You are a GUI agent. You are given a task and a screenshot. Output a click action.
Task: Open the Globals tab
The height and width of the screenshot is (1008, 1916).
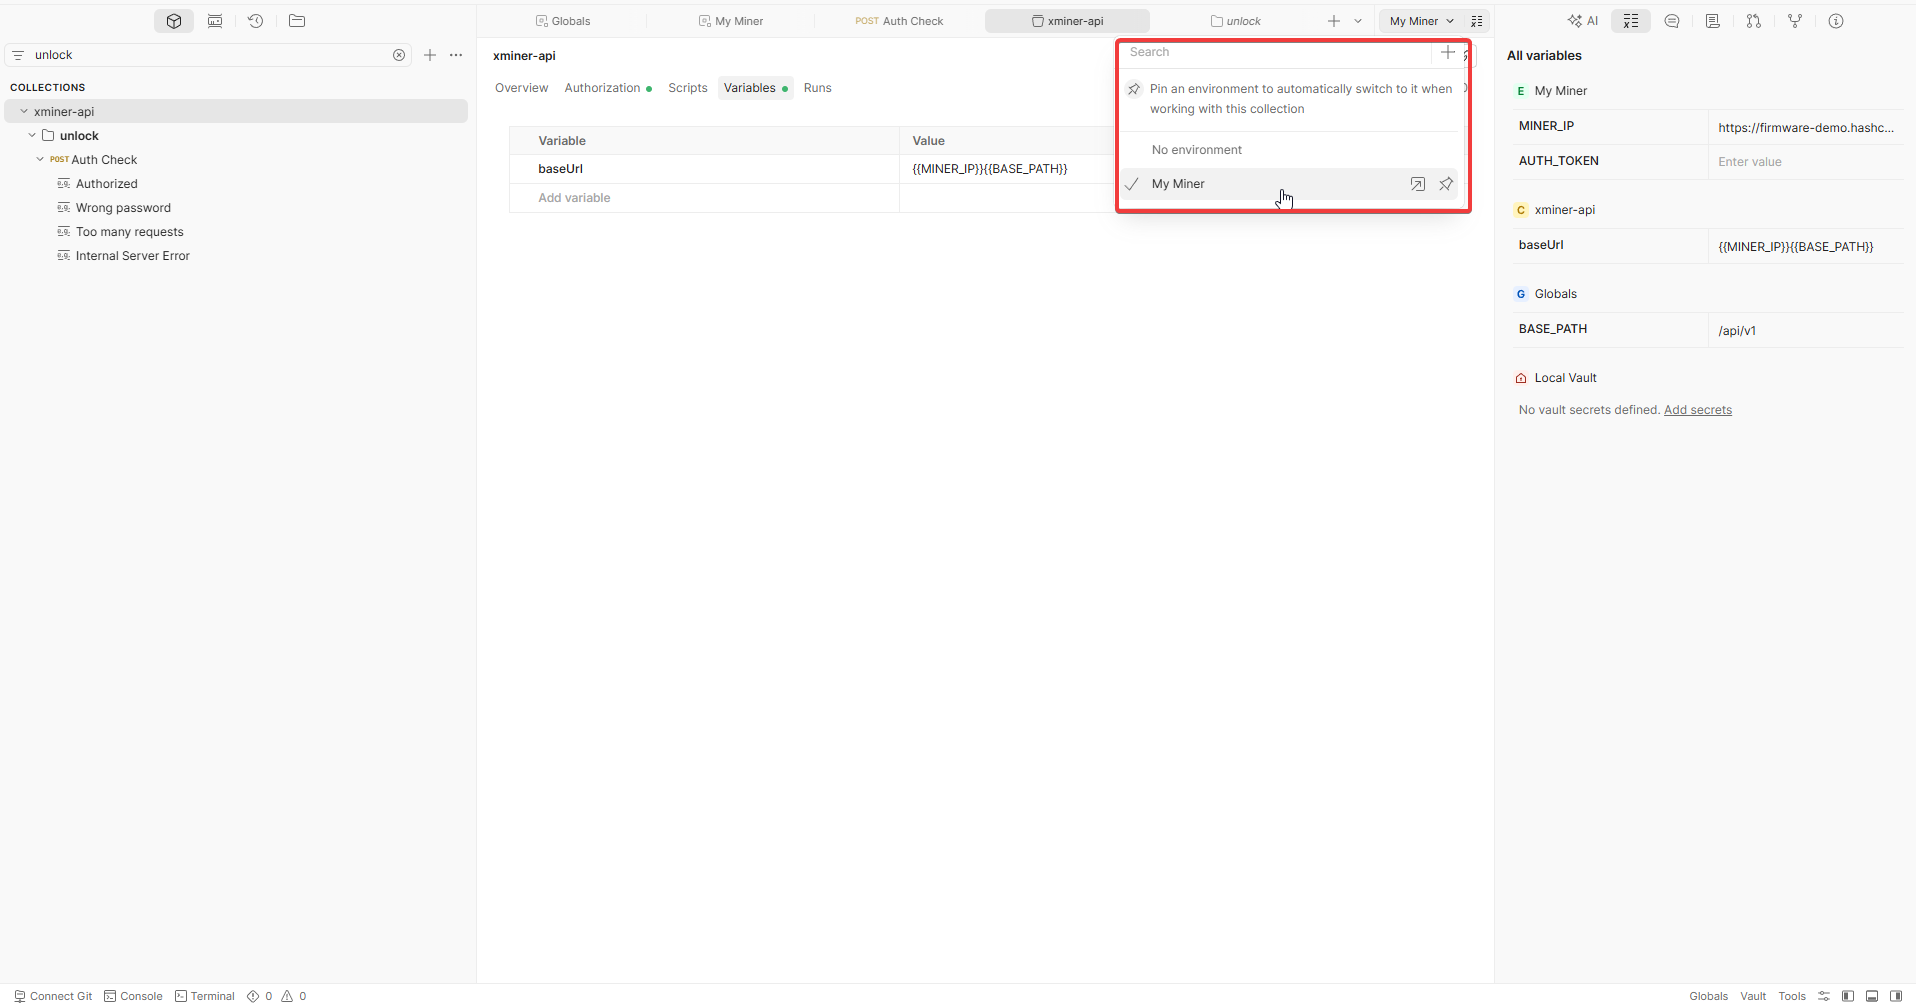pos(563,21)
